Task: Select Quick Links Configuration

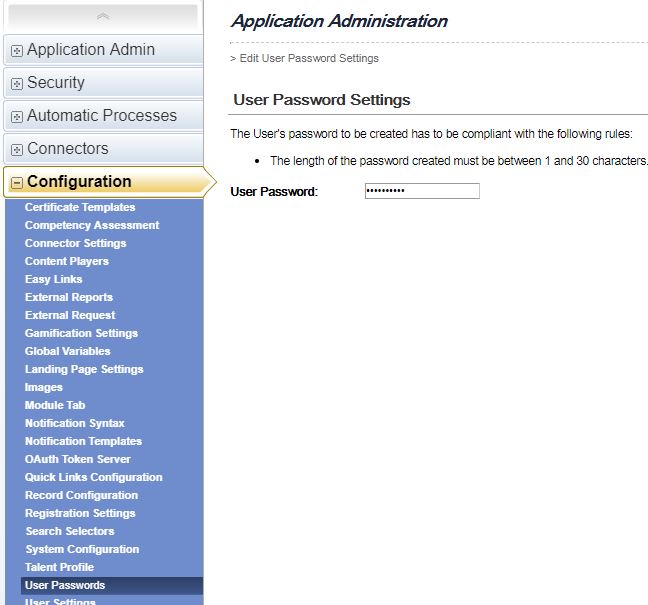Action: [93, 477]
